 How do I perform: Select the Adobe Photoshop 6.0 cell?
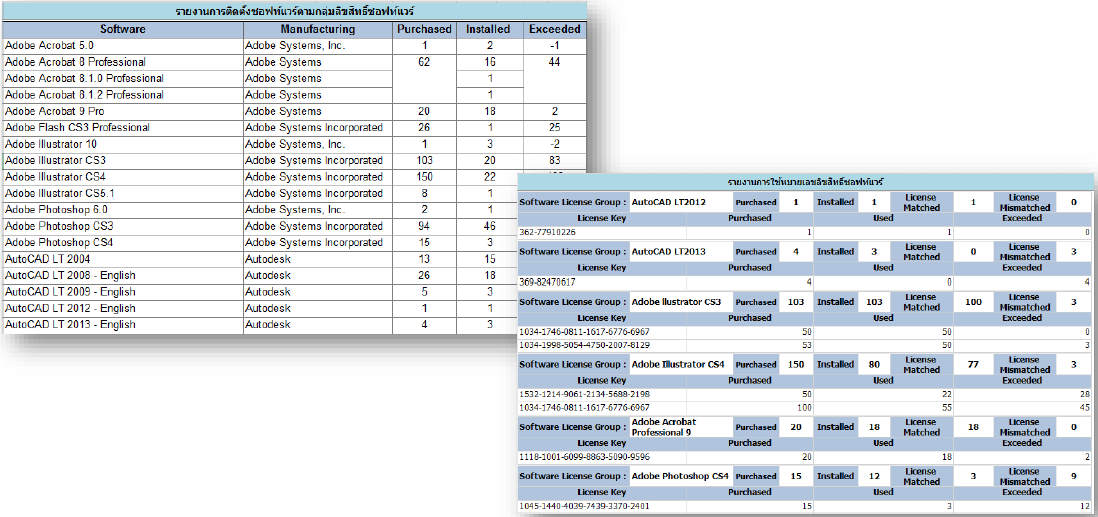(x=123, y=209)
